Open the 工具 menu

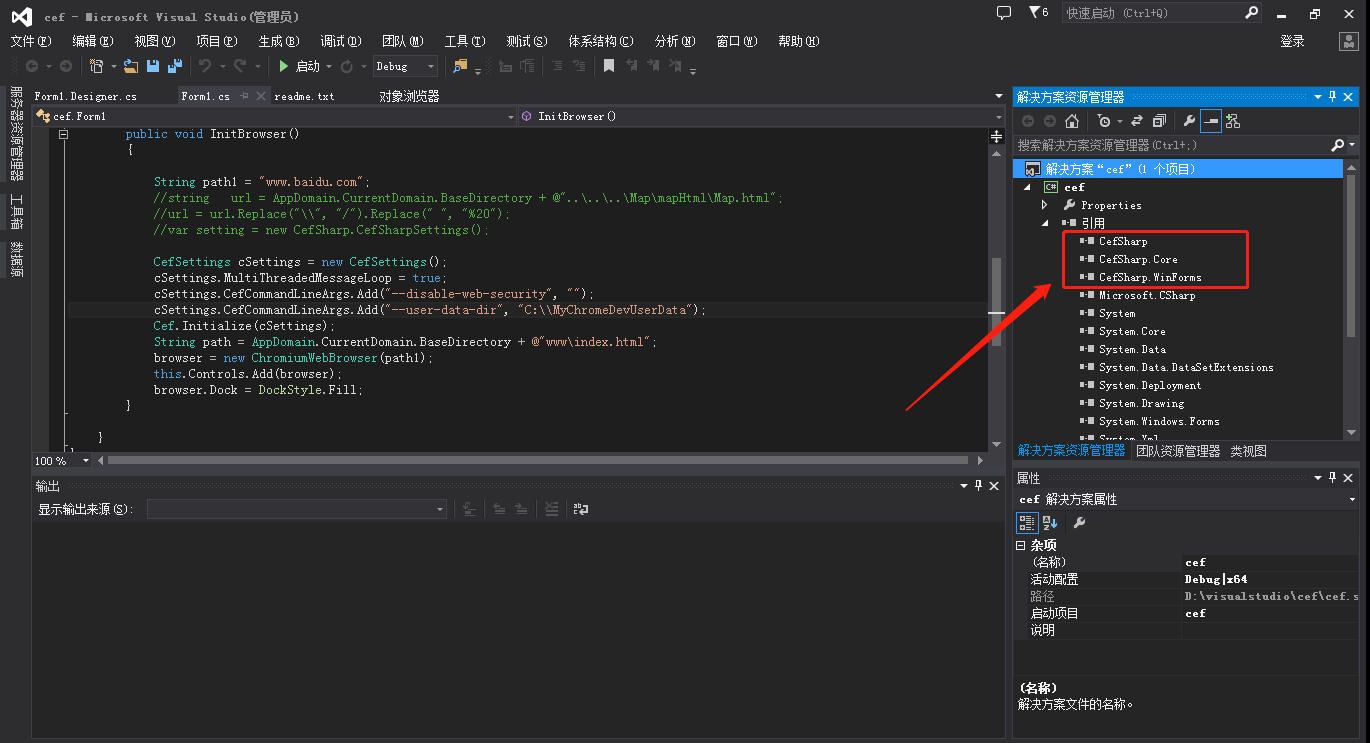tap(464, 41)
